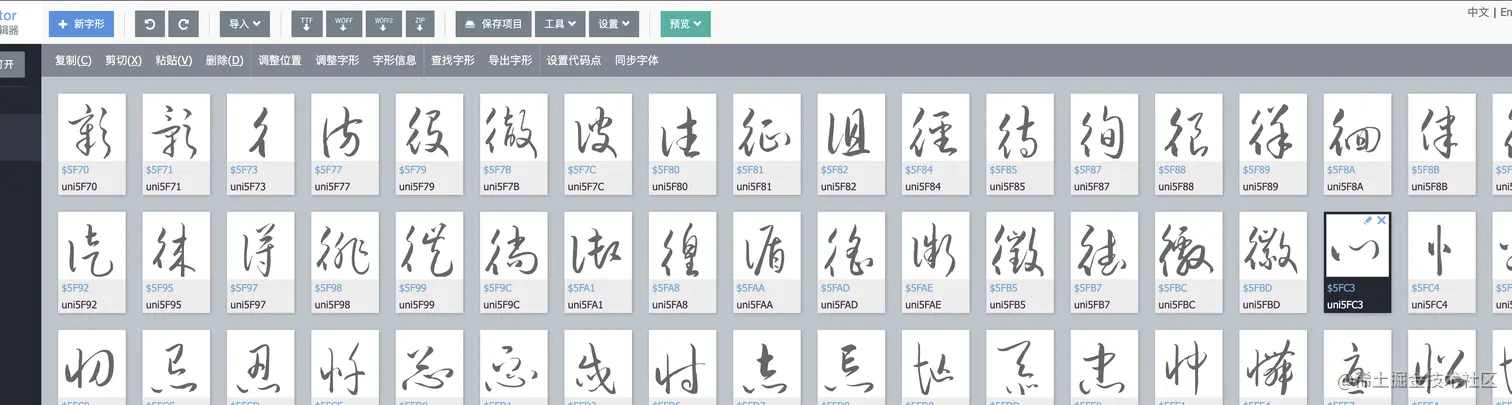
Task: Choose 复制(C) in the command bar
Action: 73,60
